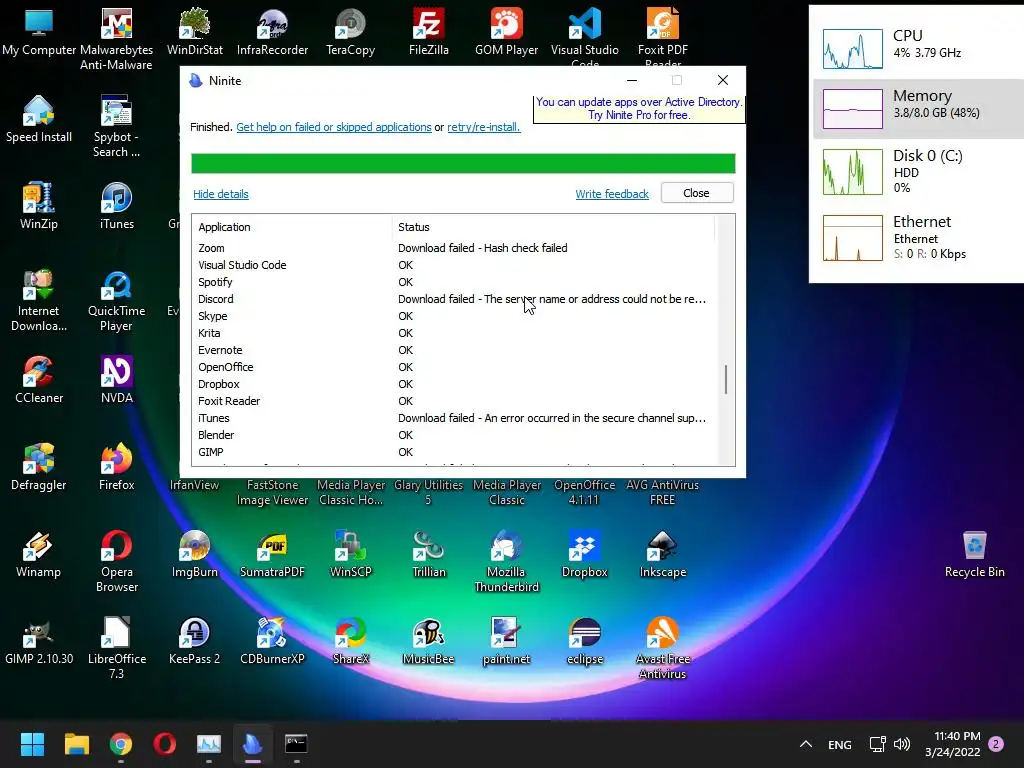Click Hide details in Ninite
1024x768 pixels.
pyautogui.click(x=221, y=194)
